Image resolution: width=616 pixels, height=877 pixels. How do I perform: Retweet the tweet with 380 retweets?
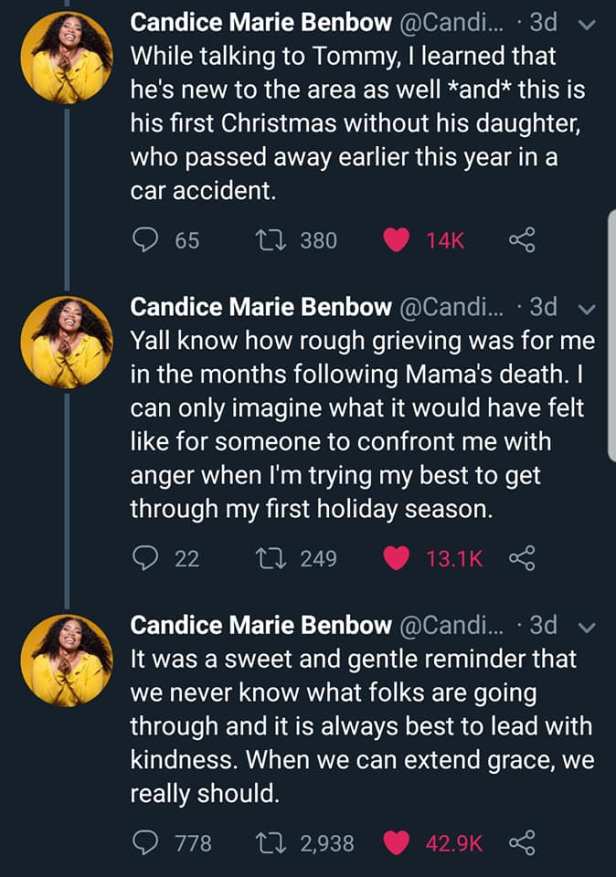coord(270,240)
